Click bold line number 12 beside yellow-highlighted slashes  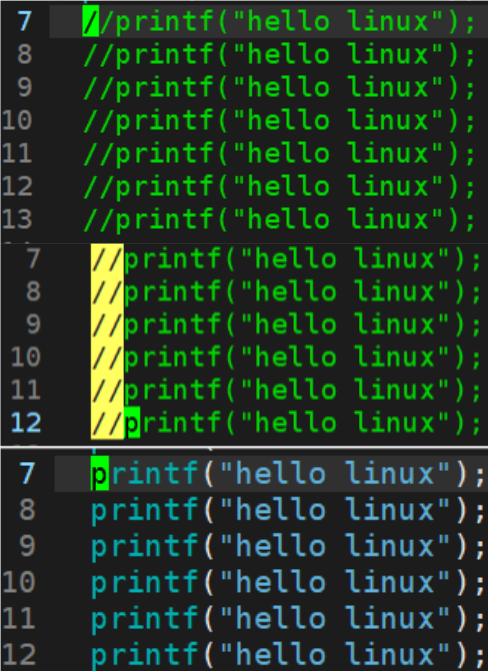point(26,422)
